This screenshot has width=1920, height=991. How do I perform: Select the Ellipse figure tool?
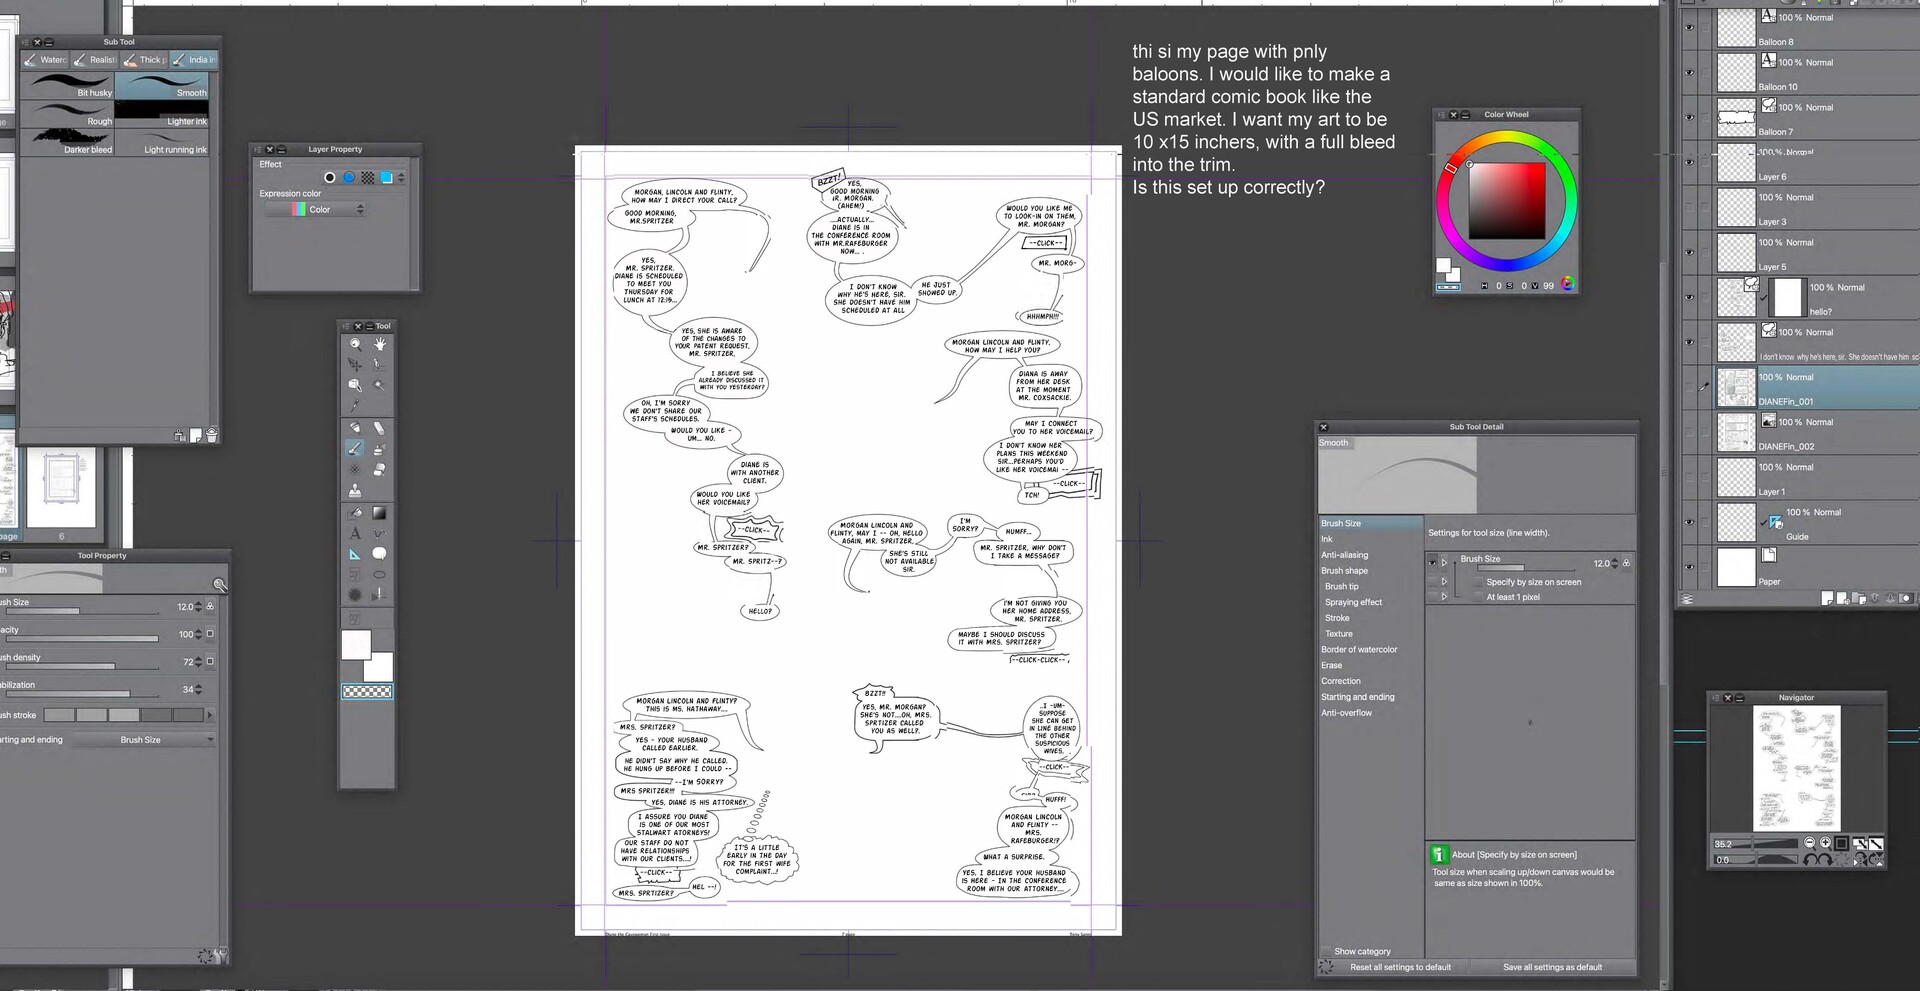pyautogui.click(x=380, y=574)
